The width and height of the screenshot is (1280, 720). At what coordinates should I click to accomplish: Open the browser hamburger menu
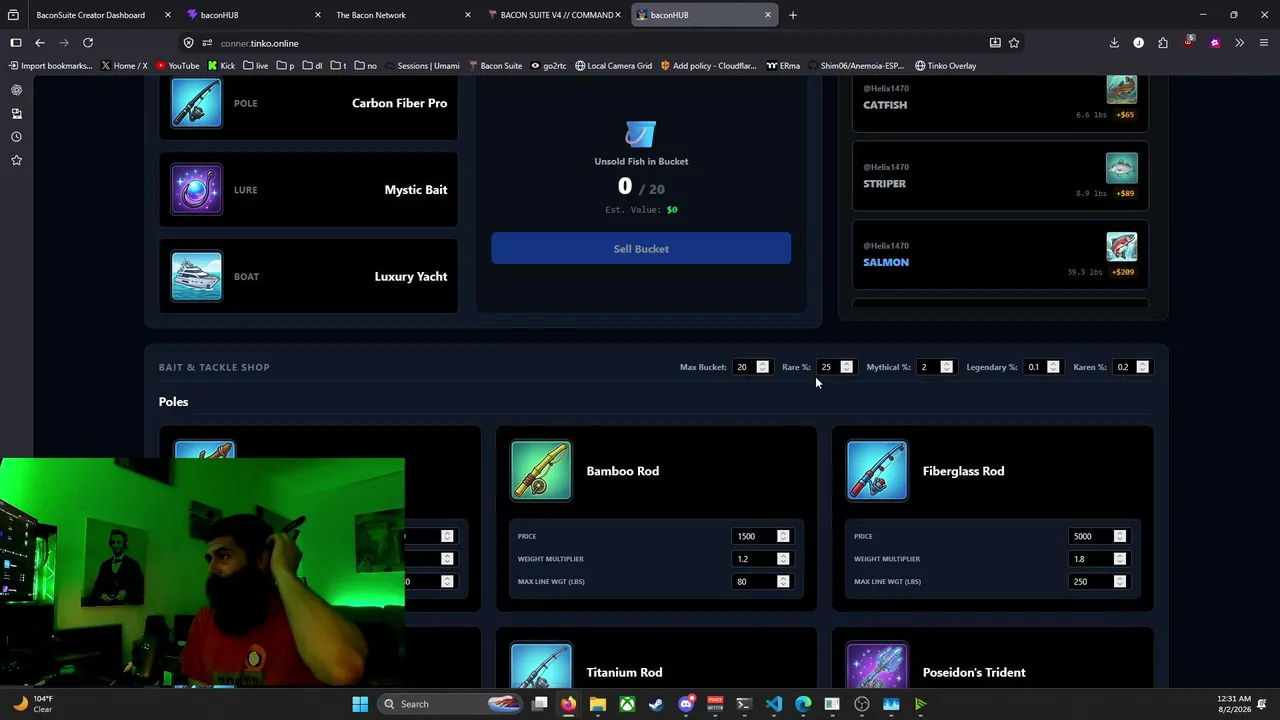(1264, 43)
